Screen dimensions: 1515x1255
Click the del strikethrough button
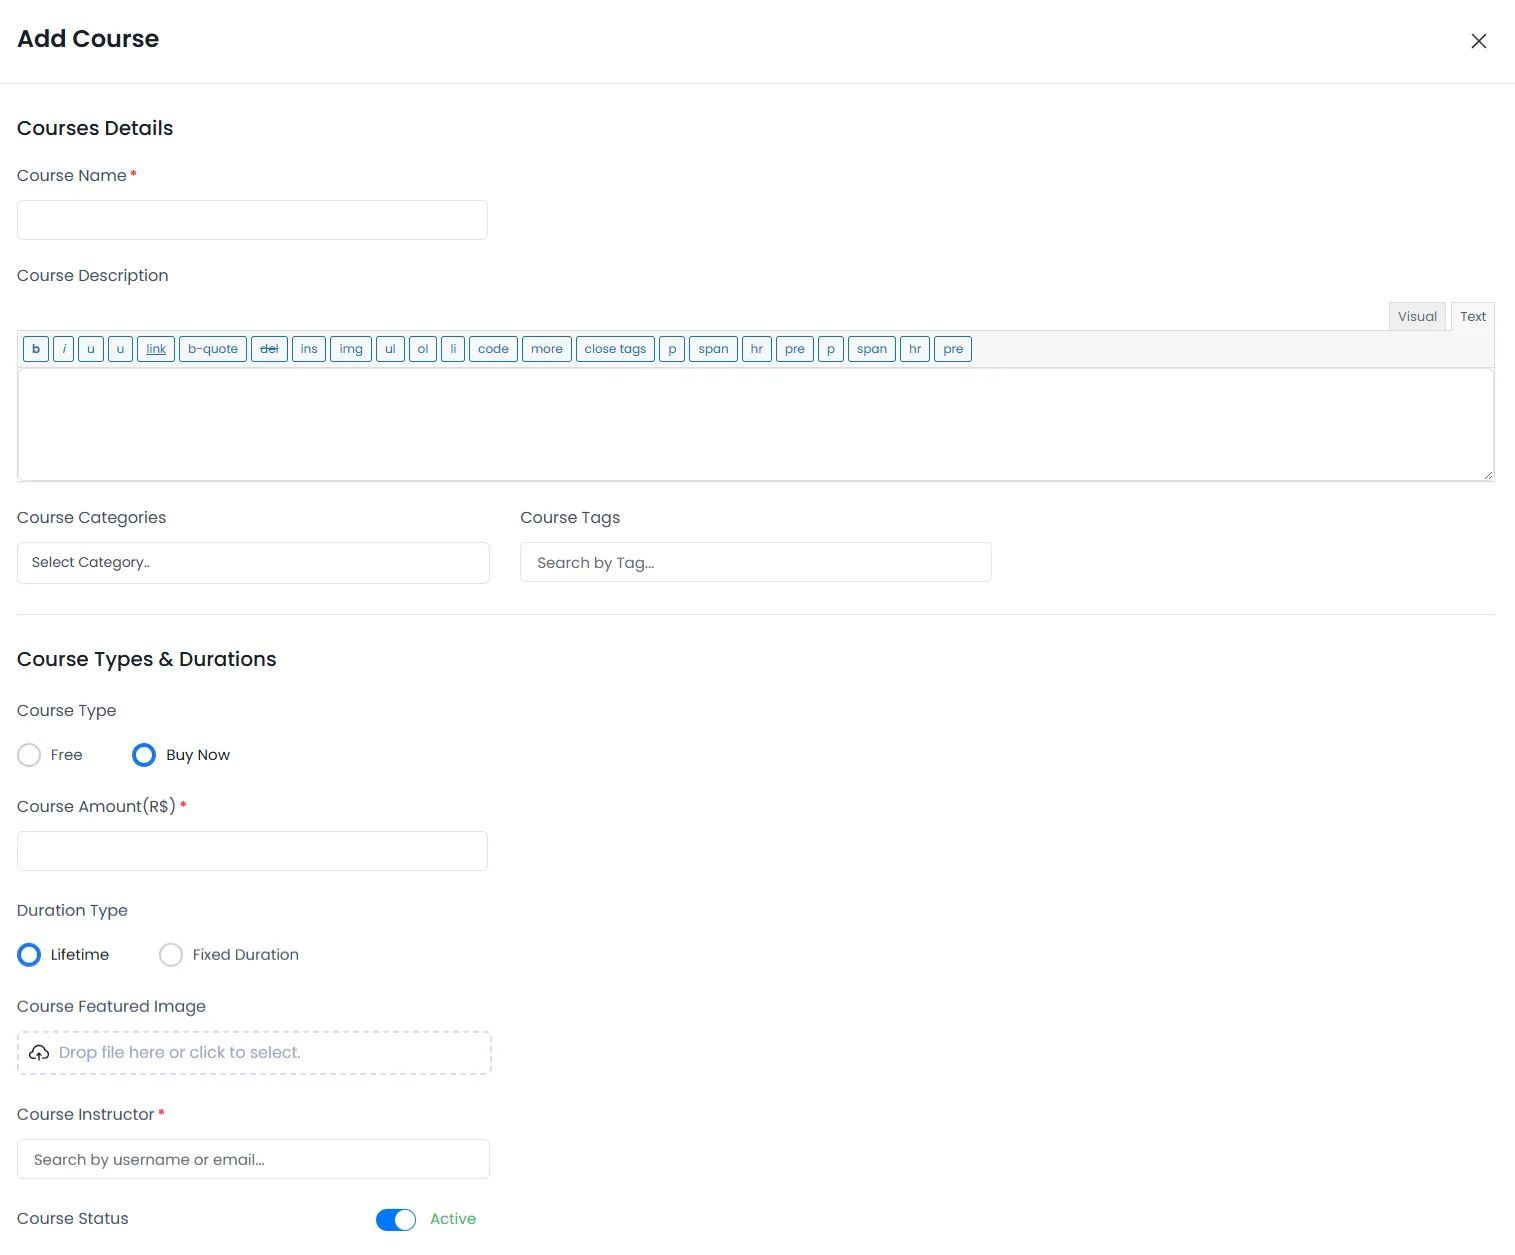pyautogui.click(x=269, y=349)
